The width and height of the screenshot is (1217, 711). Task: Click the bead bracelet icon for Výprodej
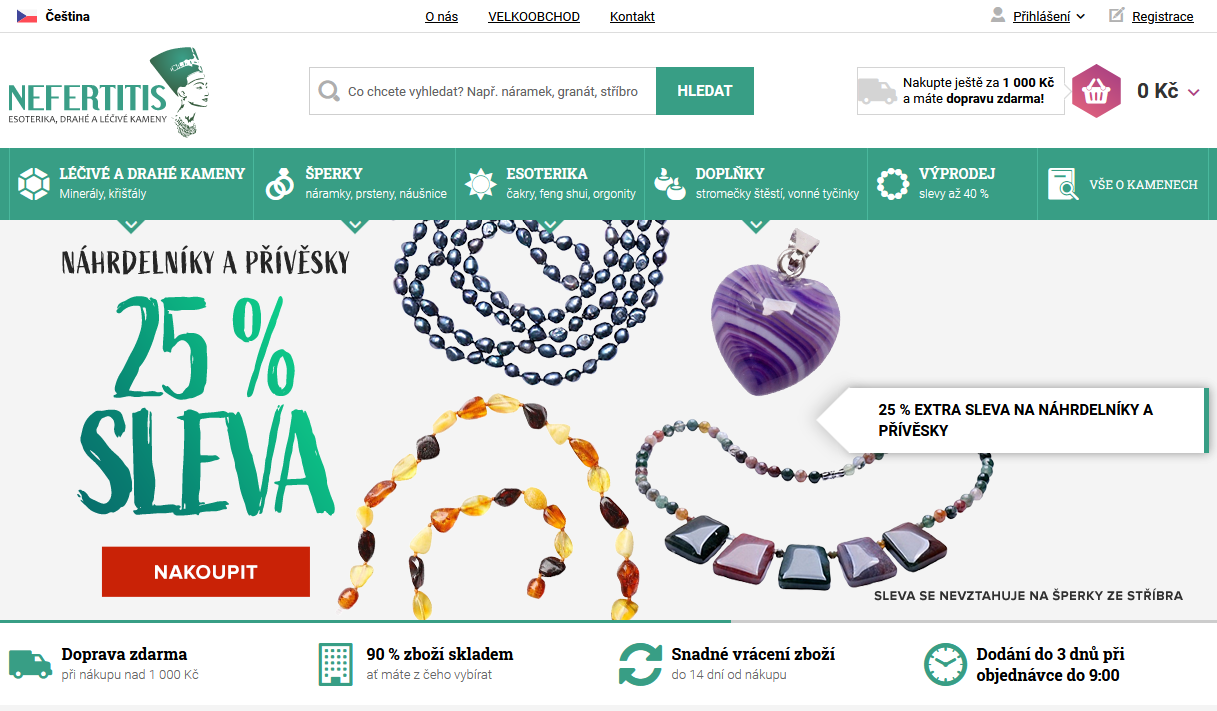pyautogui.click(x=892, y=184)
